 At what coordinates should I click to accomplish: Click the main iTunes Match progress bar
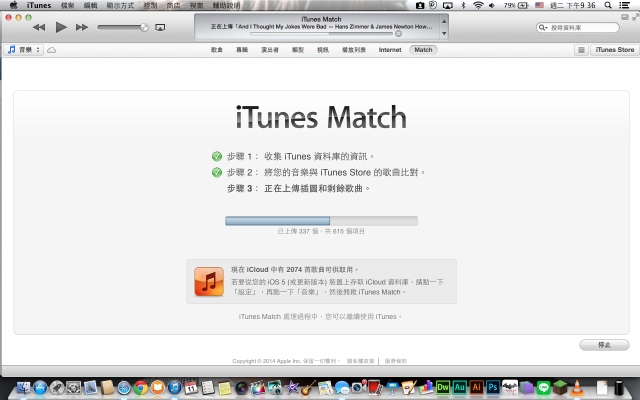tap(322, 221)
